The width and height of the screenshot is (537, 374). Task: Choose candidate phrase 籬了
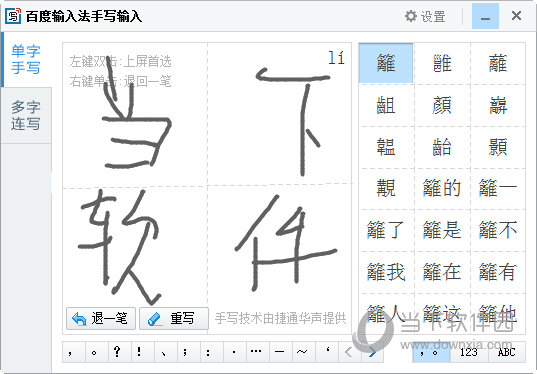pos(386,230)
